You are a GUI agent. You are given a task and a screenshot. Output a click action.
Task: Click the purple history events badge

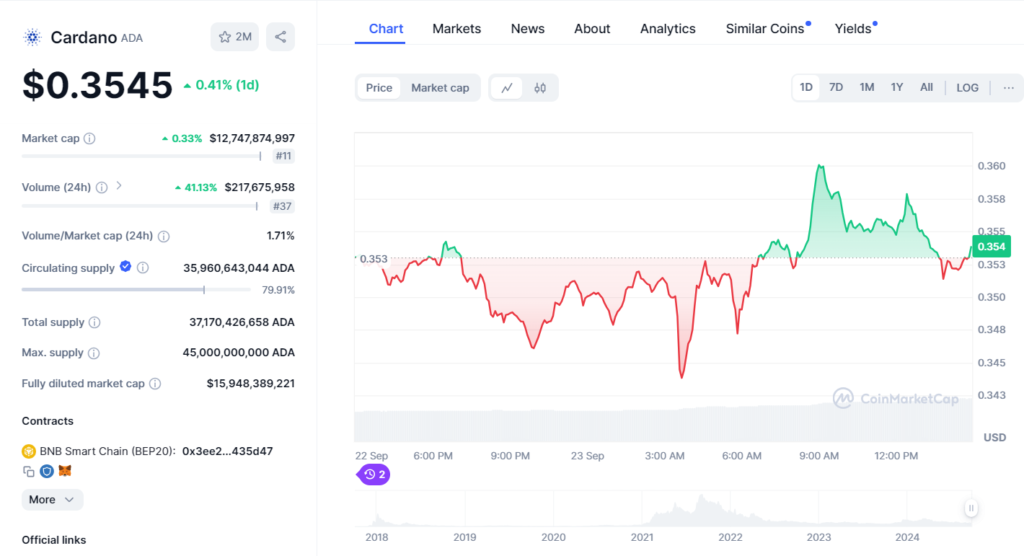(374, 474)
